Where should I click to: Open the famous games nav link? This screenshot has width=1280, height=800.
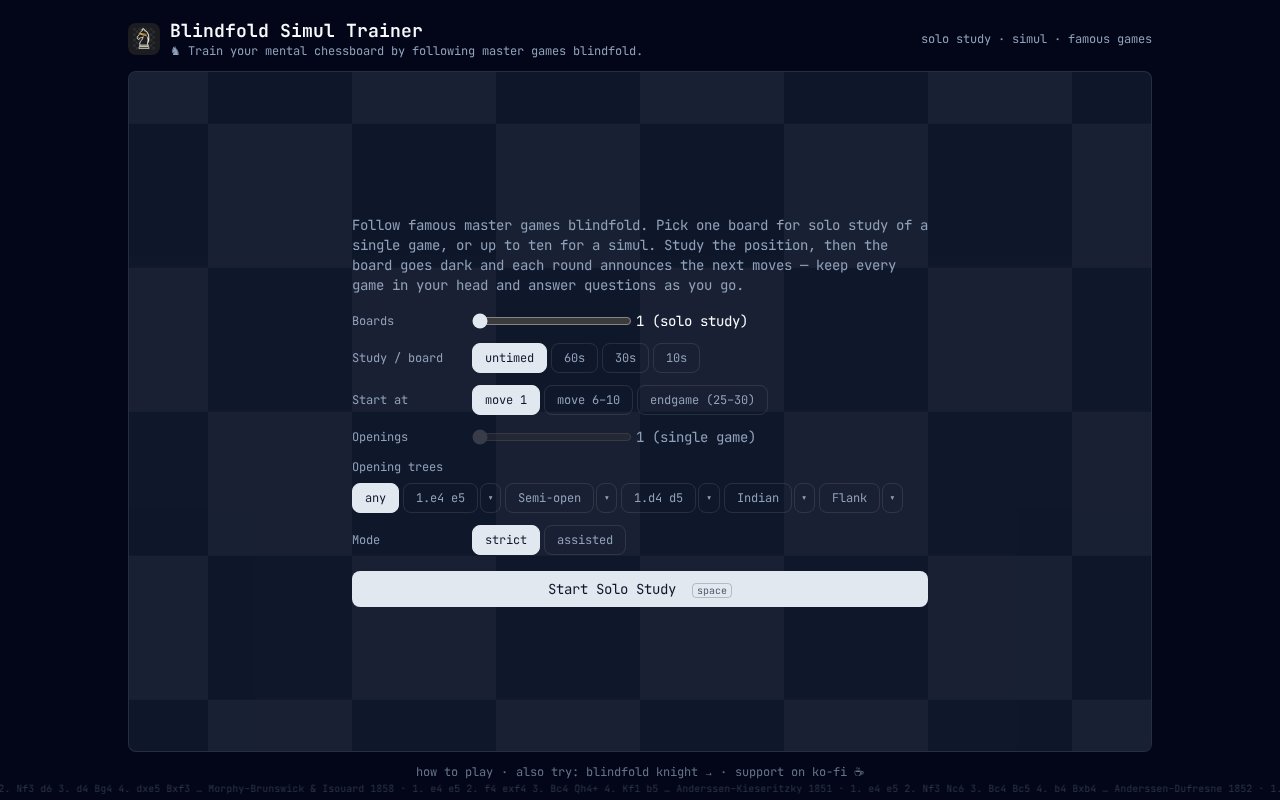1110,39
